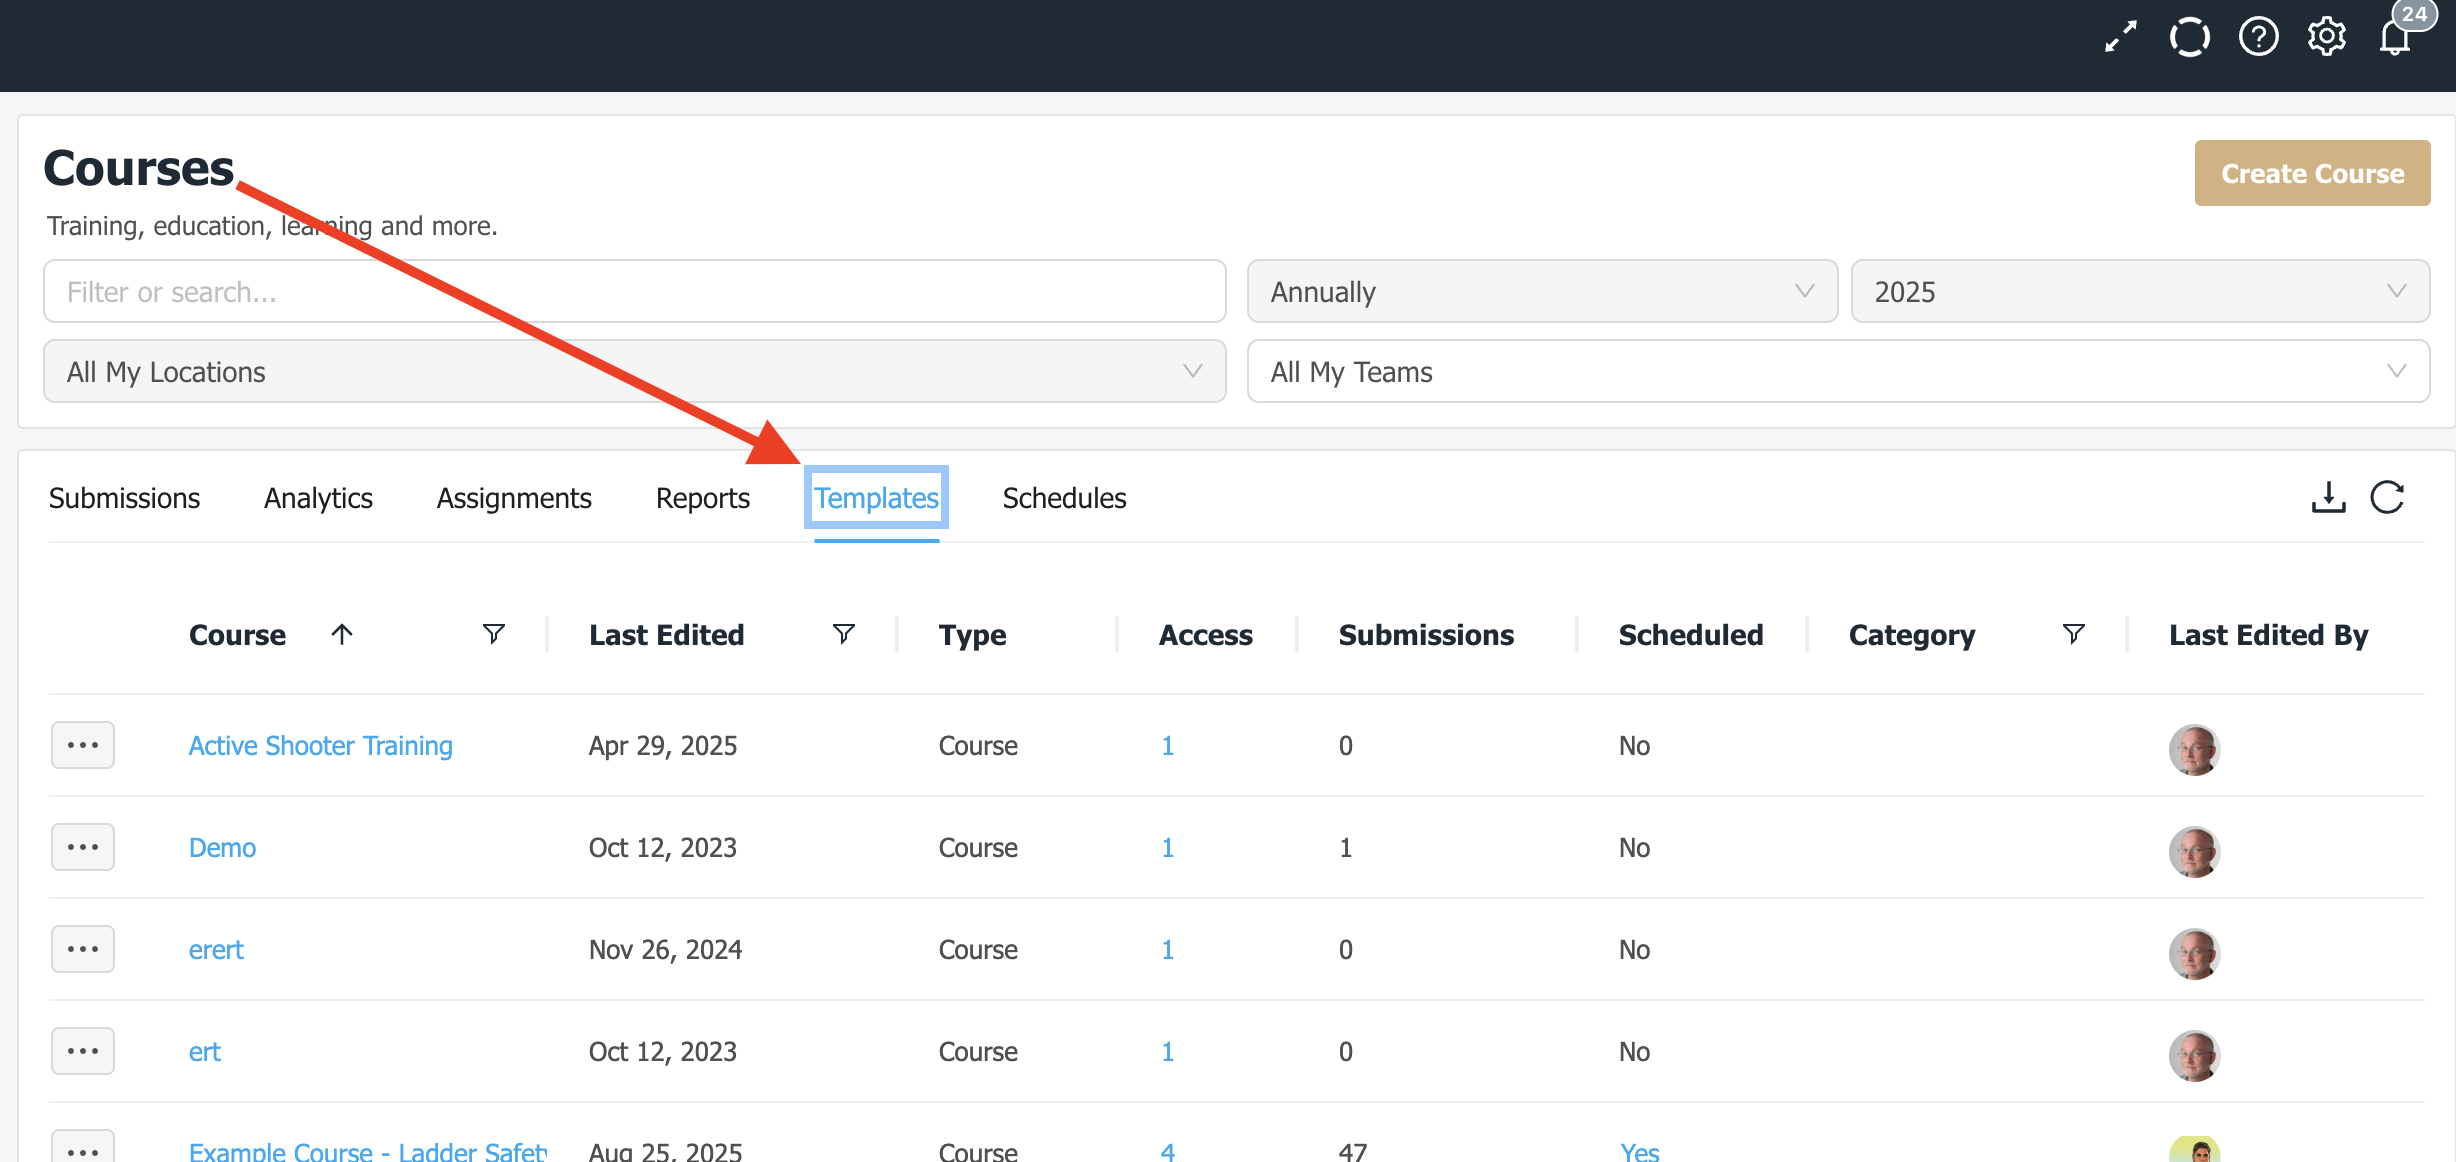Image resolution: width=2456 pixels, height=1162 pixels.
Task: Open the All My Teams dropdown
Action: pyautogui.click(x=1837, y=371)
